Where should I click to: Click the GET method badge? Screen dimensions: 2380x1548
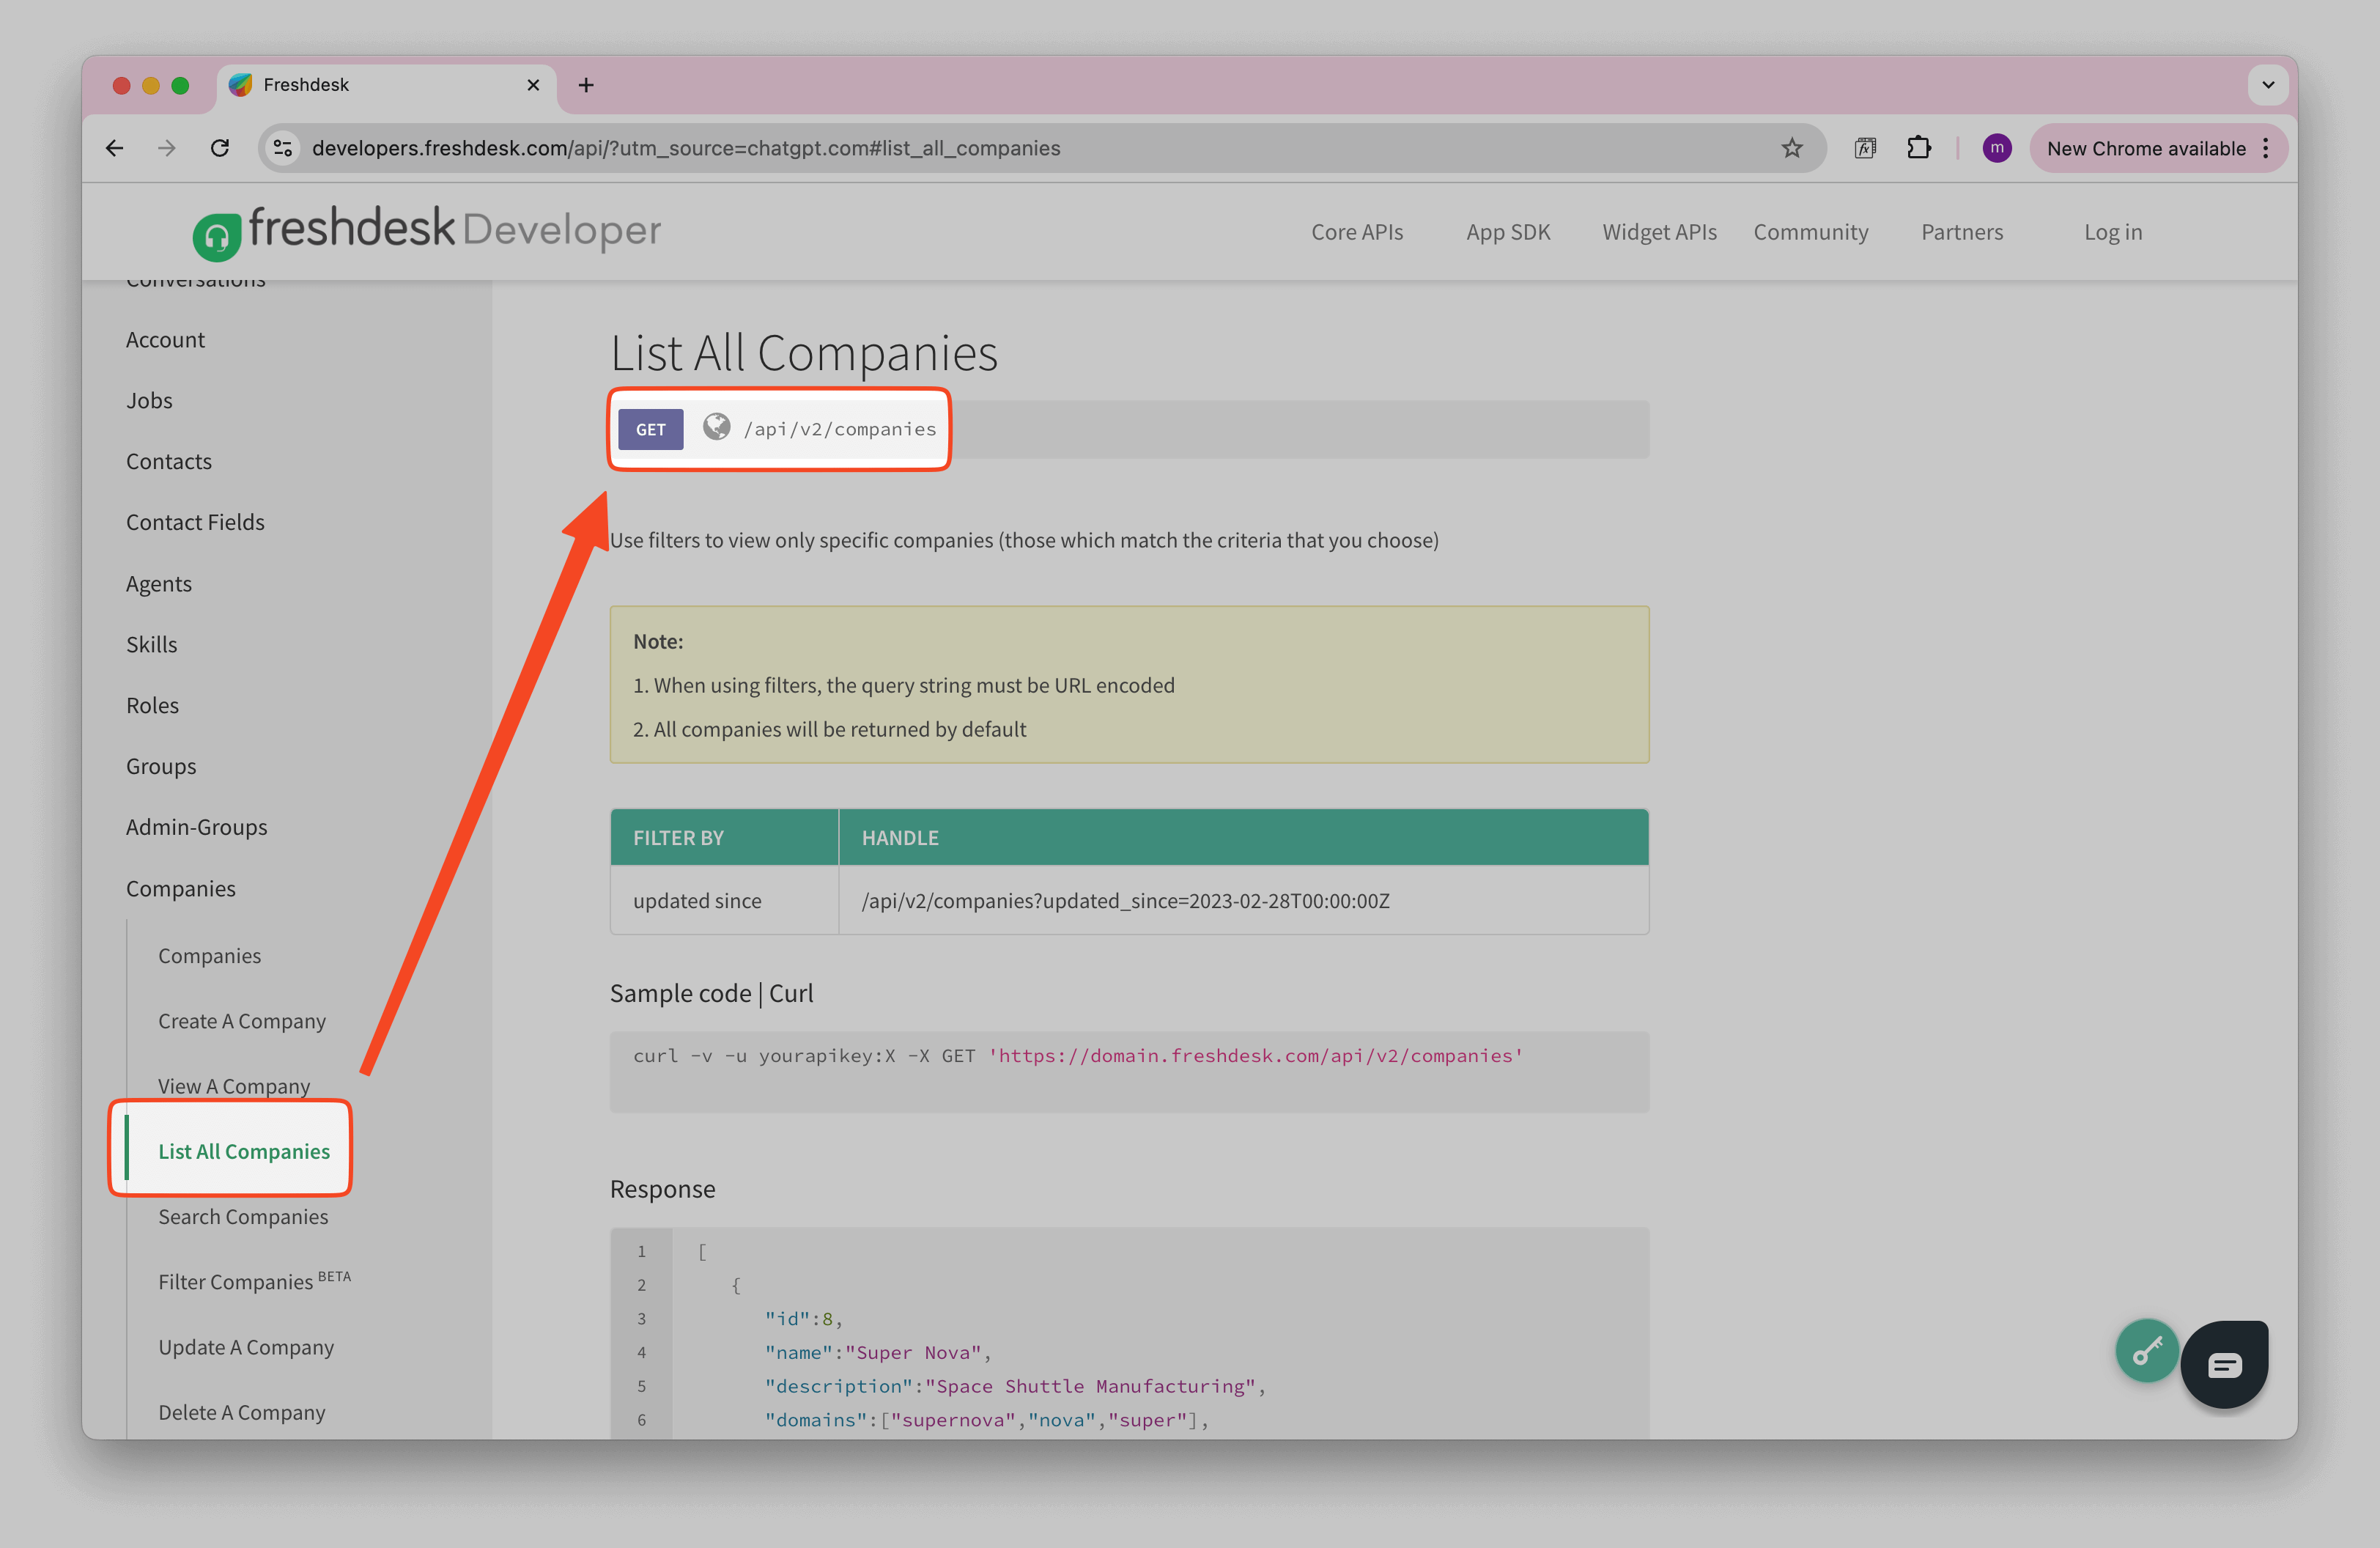[x=651, y=429]
